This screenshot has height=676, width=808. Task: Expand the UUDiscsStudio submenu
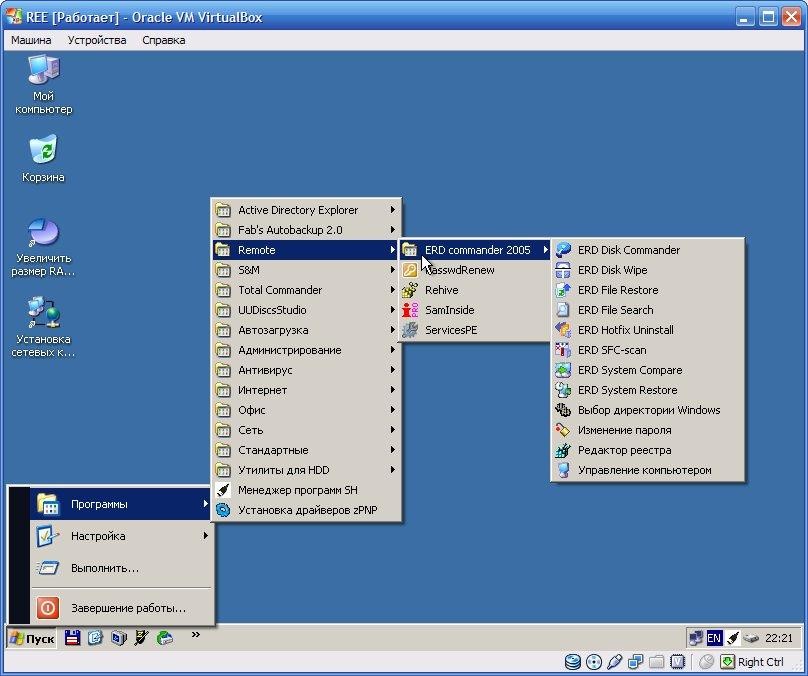pyautogui.click(x=307, y=310)
